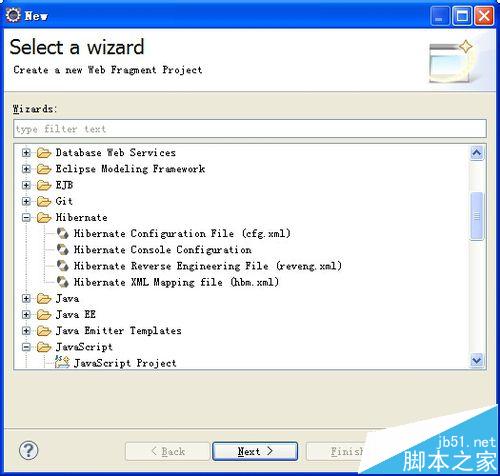Select the Eclipse Modeling Framework label
Screen dimensions: 500x476
click(130, 169)
